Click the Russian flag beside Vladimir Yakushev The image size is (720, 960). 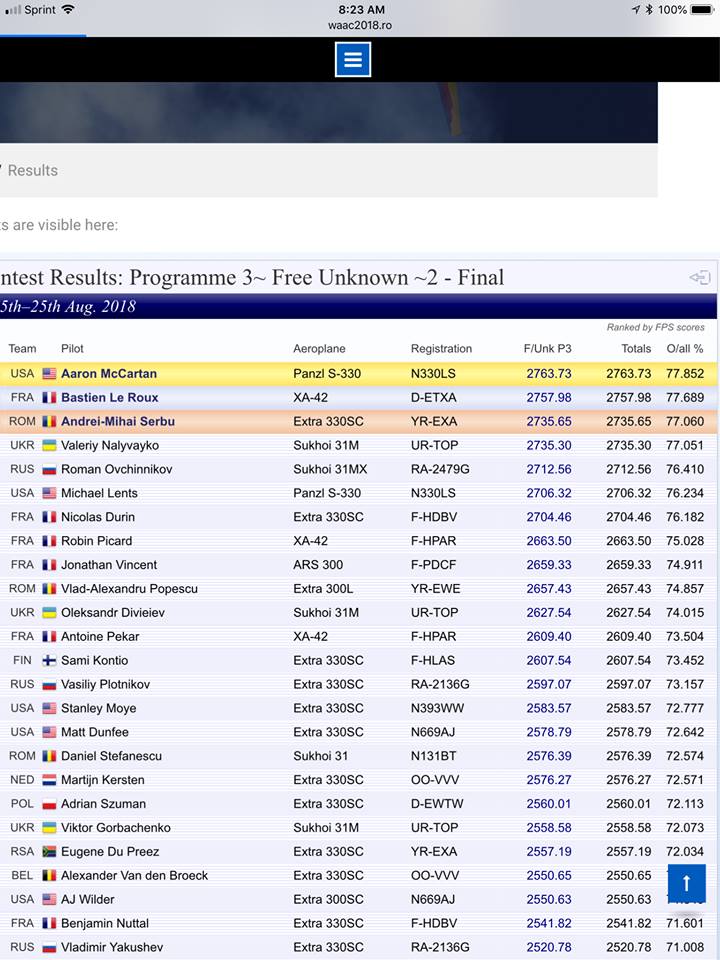coord(49,948)
